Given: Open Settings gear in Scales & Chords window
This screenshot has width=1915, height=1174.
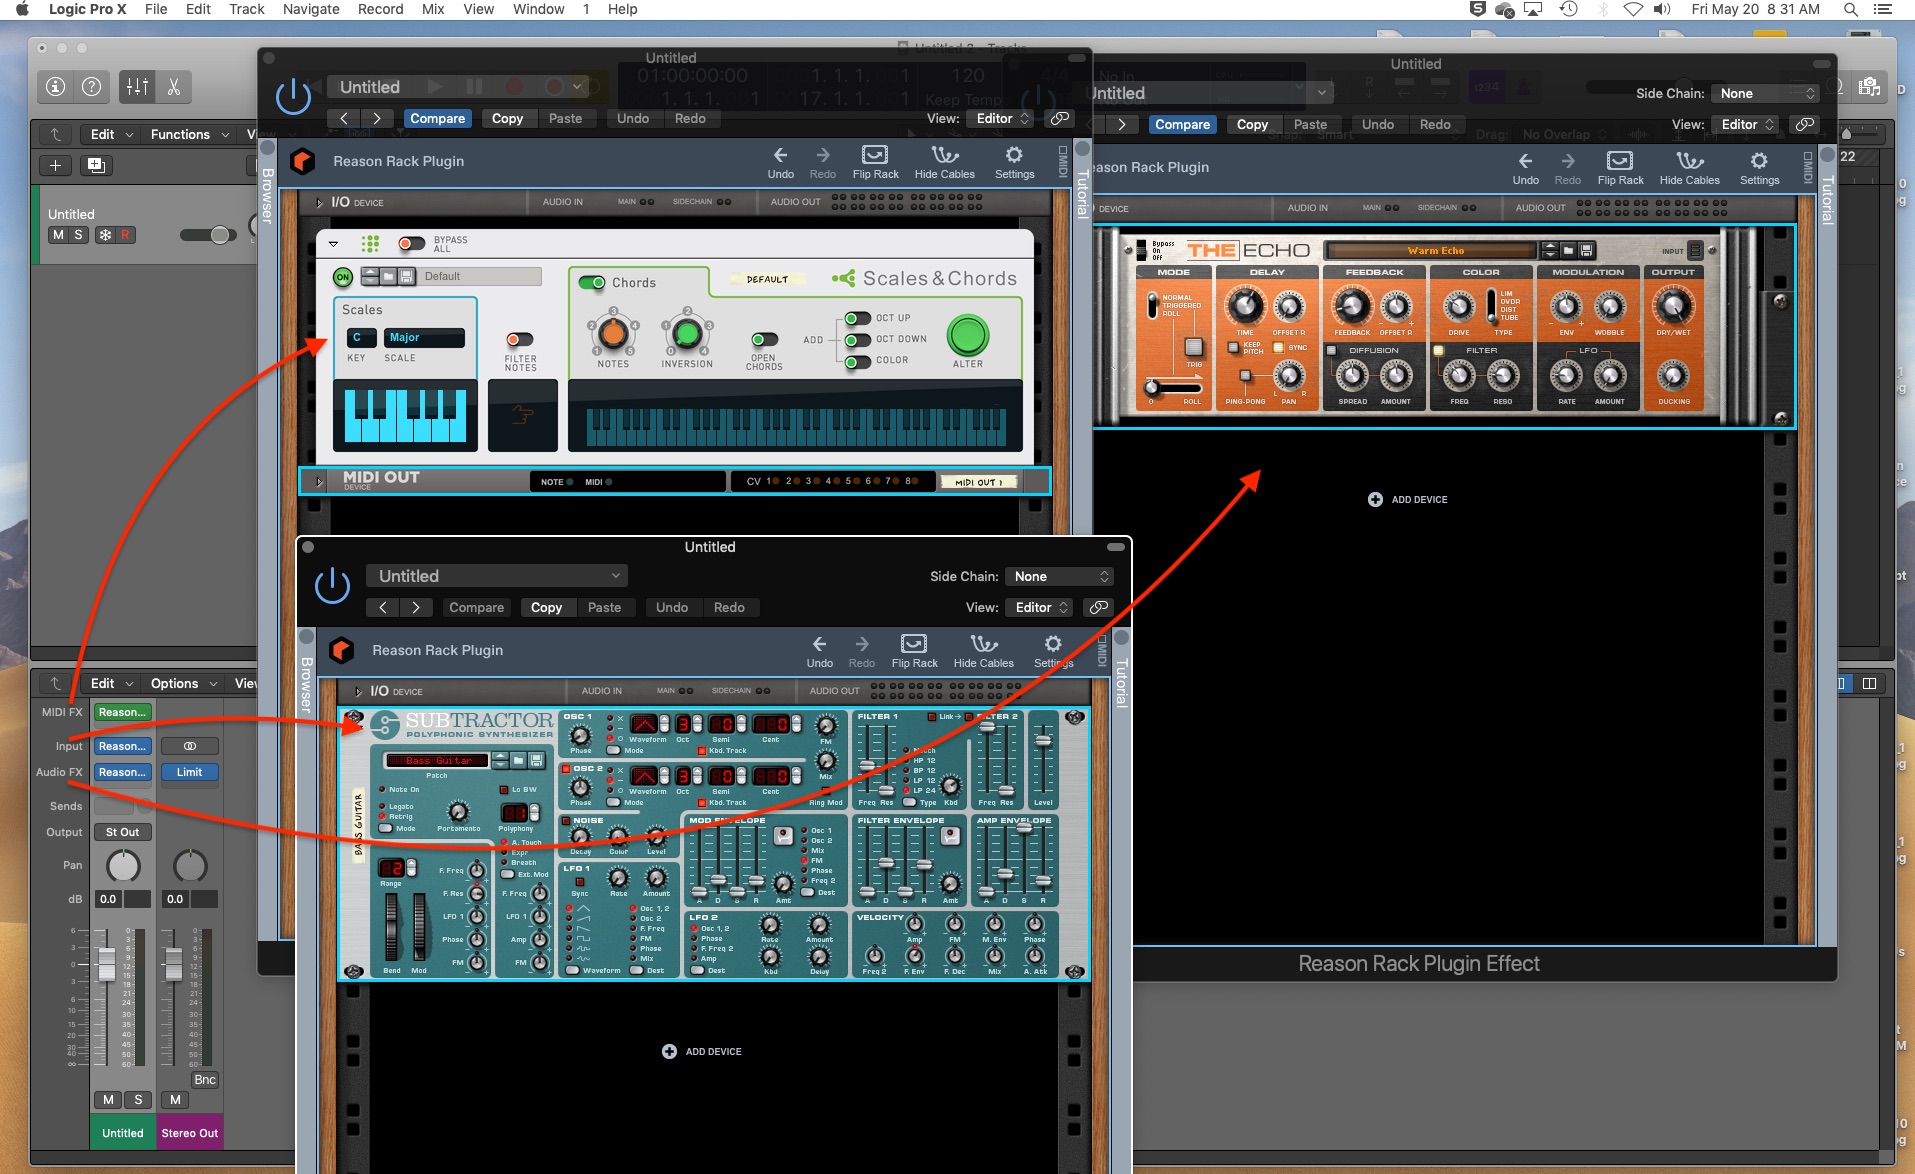Looking at the screenshot, I should 1014,155.
